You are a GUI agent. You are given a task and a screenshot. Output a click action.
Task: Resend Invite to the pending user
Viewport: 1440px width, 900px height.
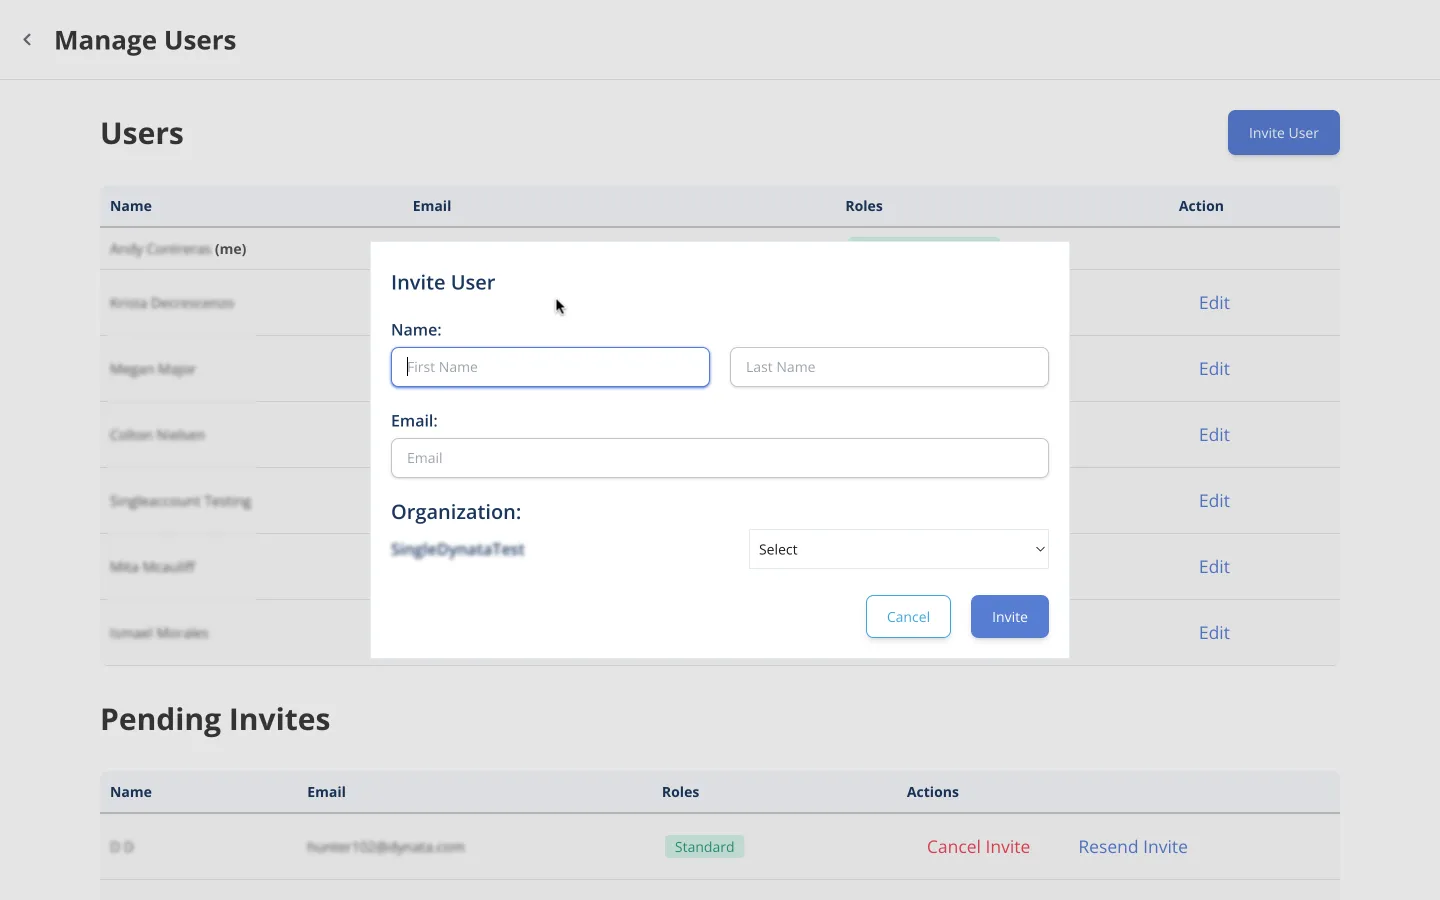point(1132,847)
